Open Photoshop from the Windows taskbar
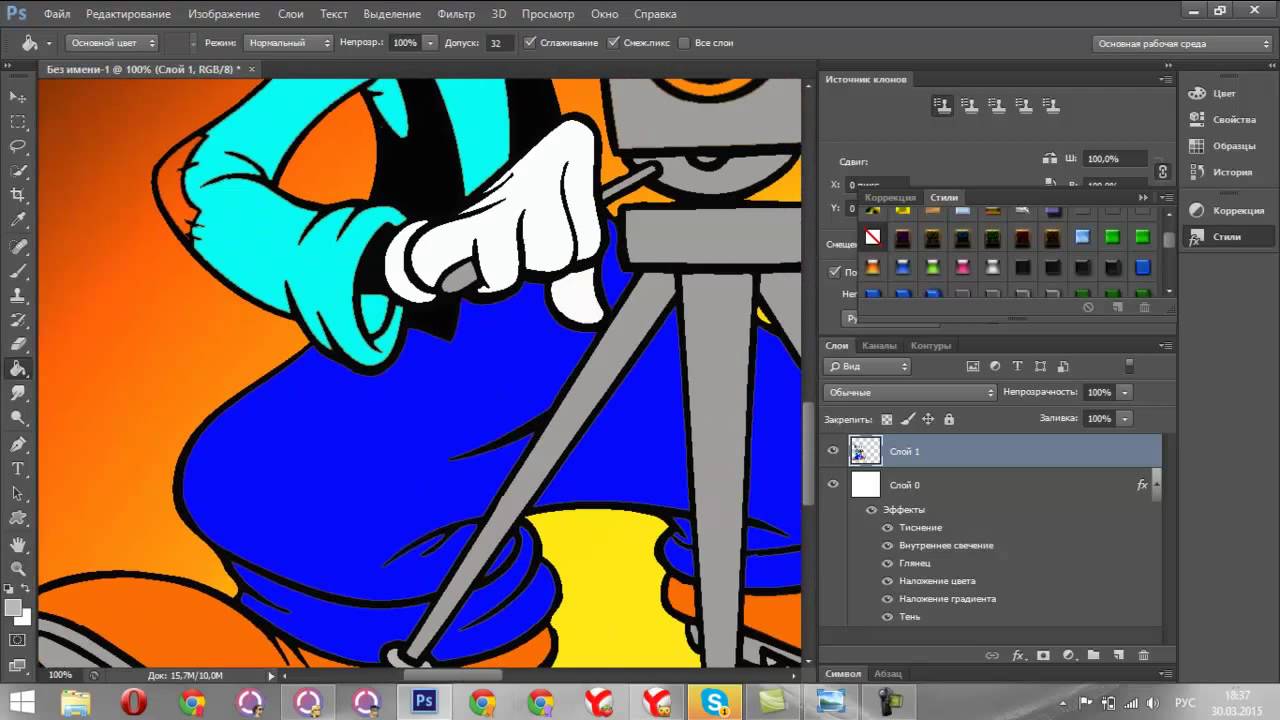 pos(424,702)
